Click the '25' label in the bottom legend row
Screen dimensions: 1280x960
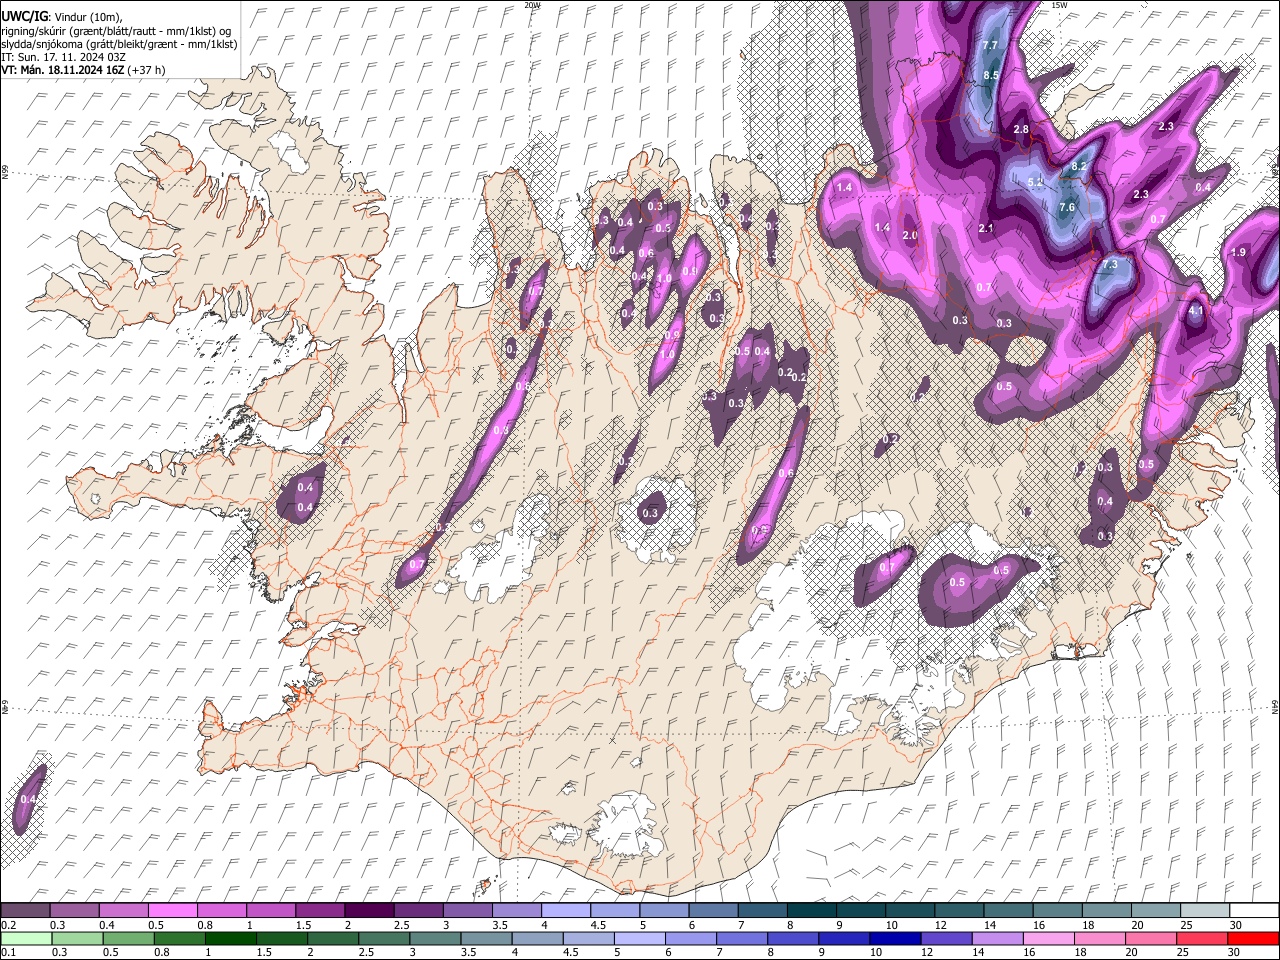click(x=1182, y=953)
